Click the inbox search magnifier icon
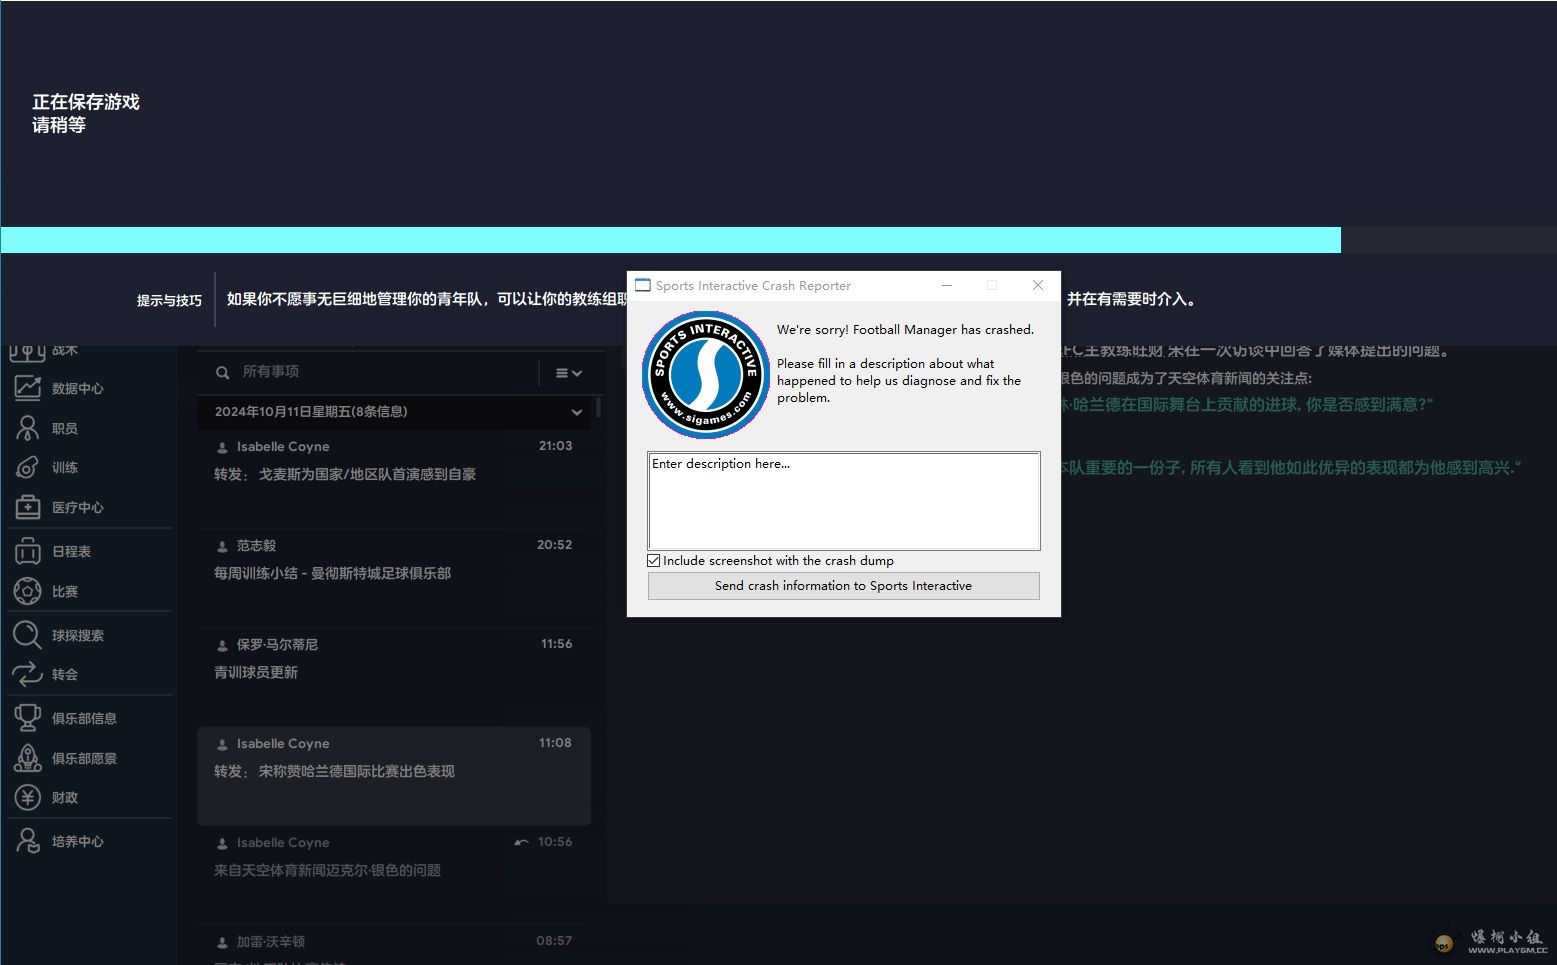Screen dimensions: 1557x965 [223, 372]
